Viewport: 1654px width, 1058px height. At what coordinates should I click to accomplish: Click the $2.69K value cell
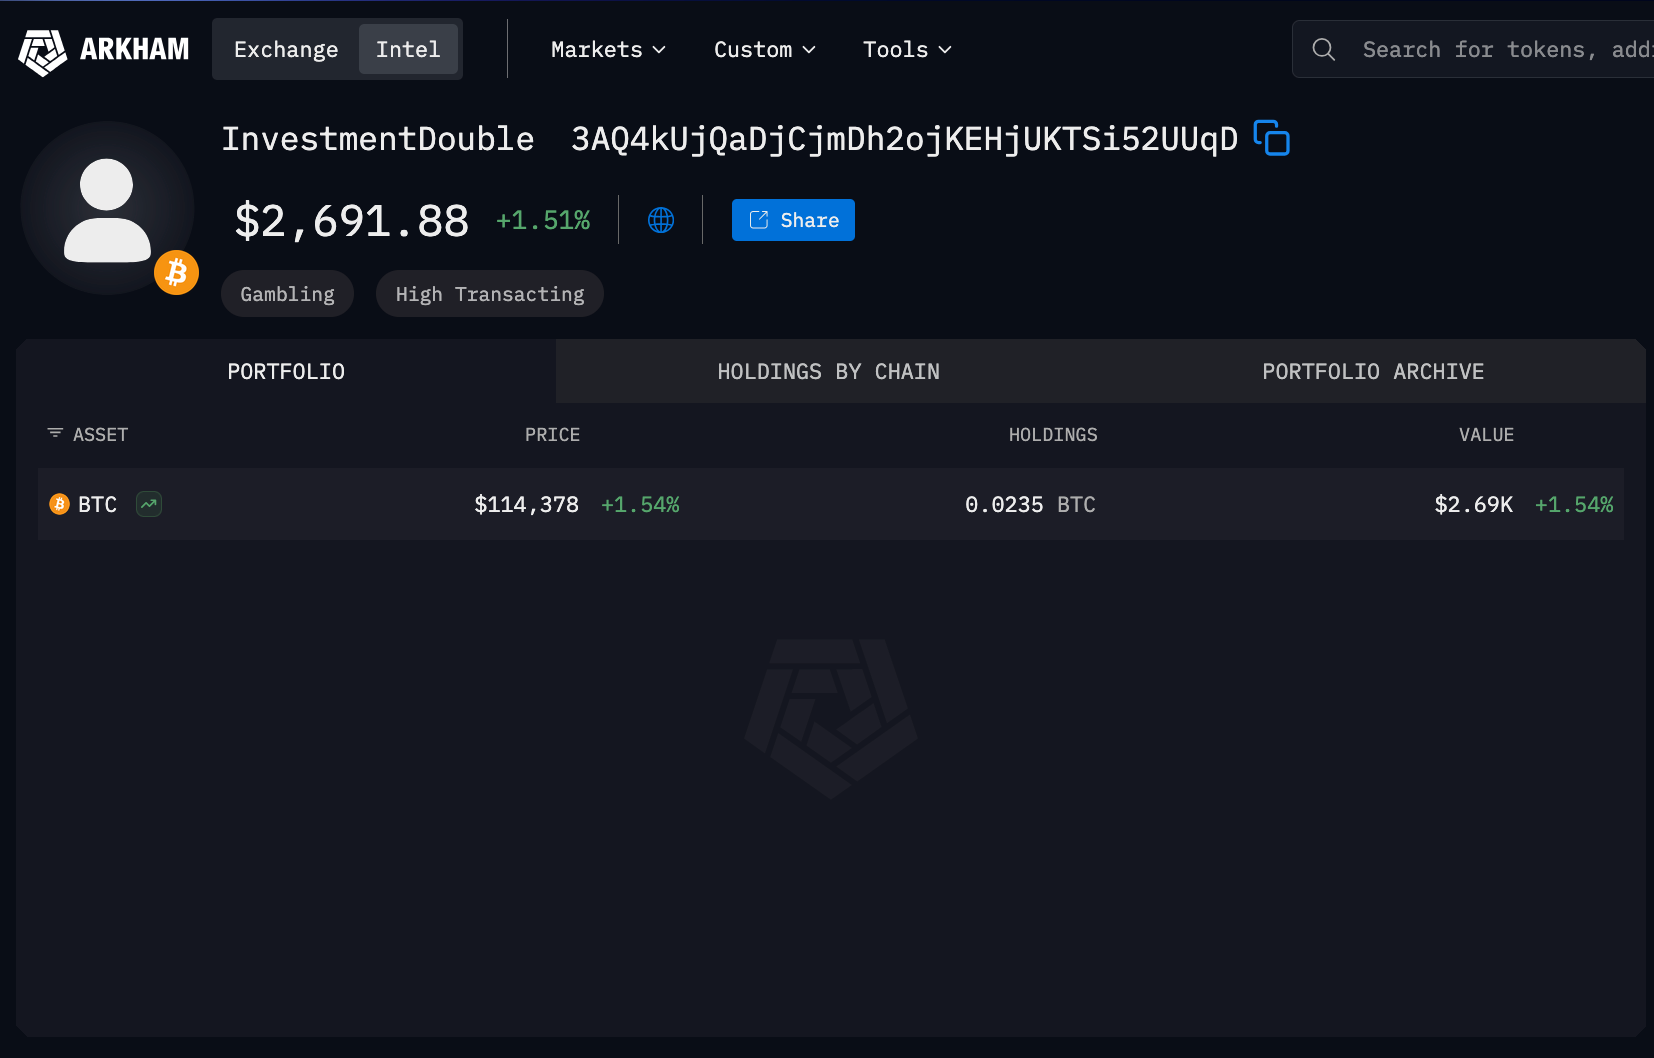[x=1473, y=504]
